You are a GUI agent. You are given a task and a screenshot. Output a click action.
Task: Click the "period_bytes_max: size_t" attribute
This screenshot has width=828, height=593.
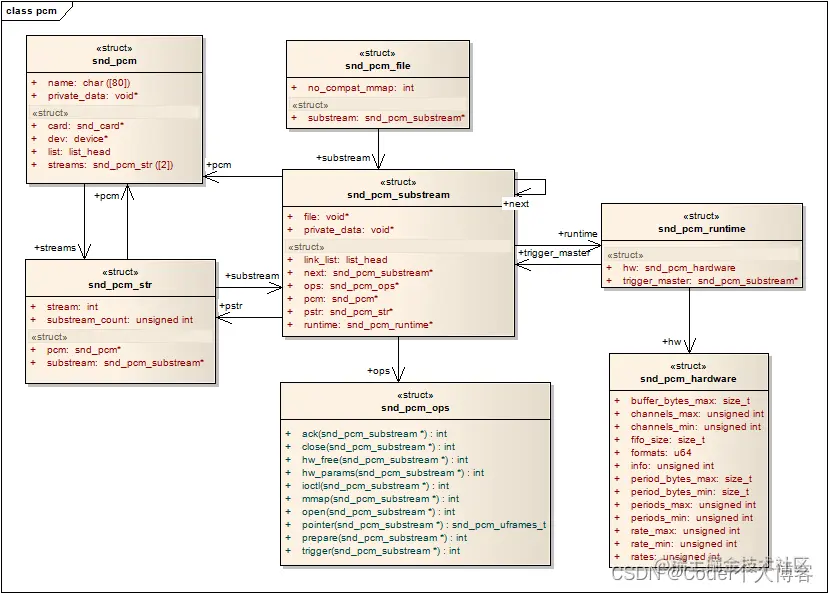(691, 479)
